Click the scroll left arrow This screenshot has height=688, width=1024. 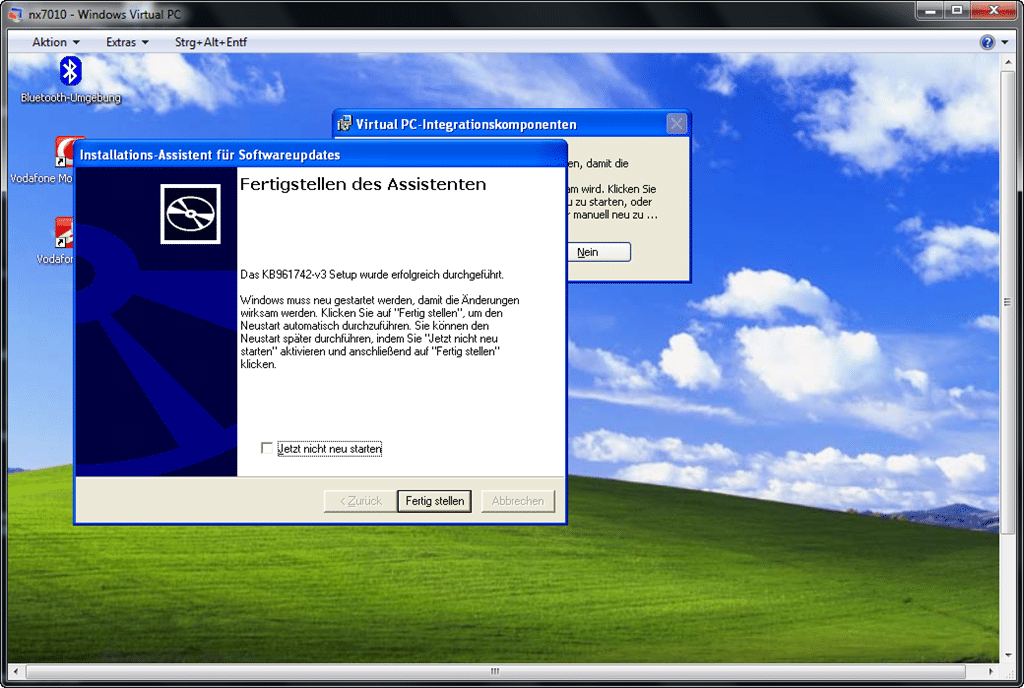[x=16, y=671]
